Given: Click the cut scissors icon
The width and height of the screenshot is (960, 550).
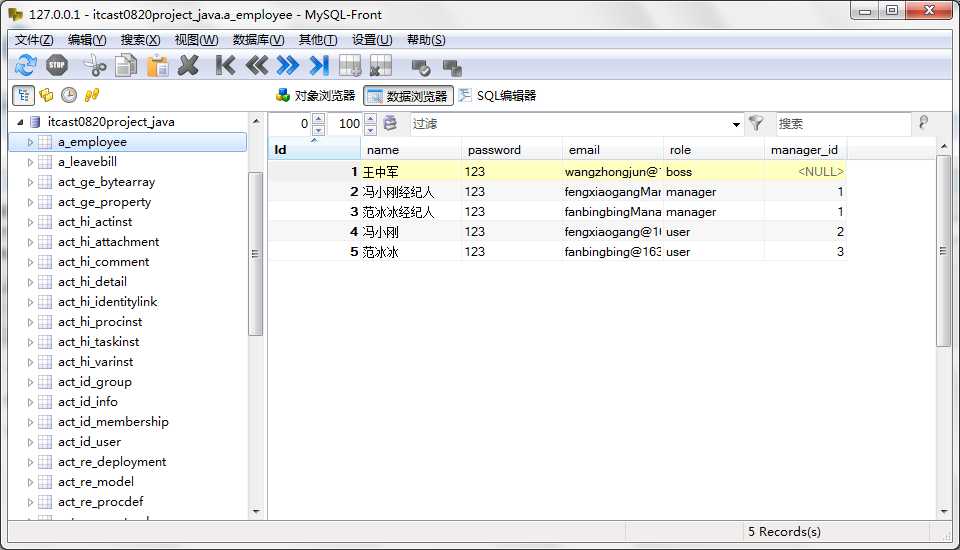Looking at the screenshot, I should pyautogui.click(x=94, y=65).
